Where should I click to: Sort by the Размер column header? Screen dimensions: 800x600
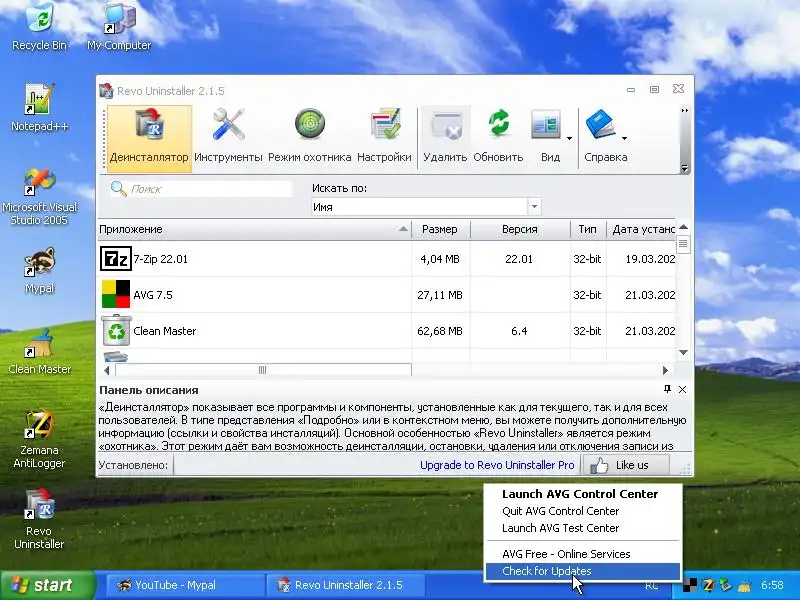coord(440,229)
